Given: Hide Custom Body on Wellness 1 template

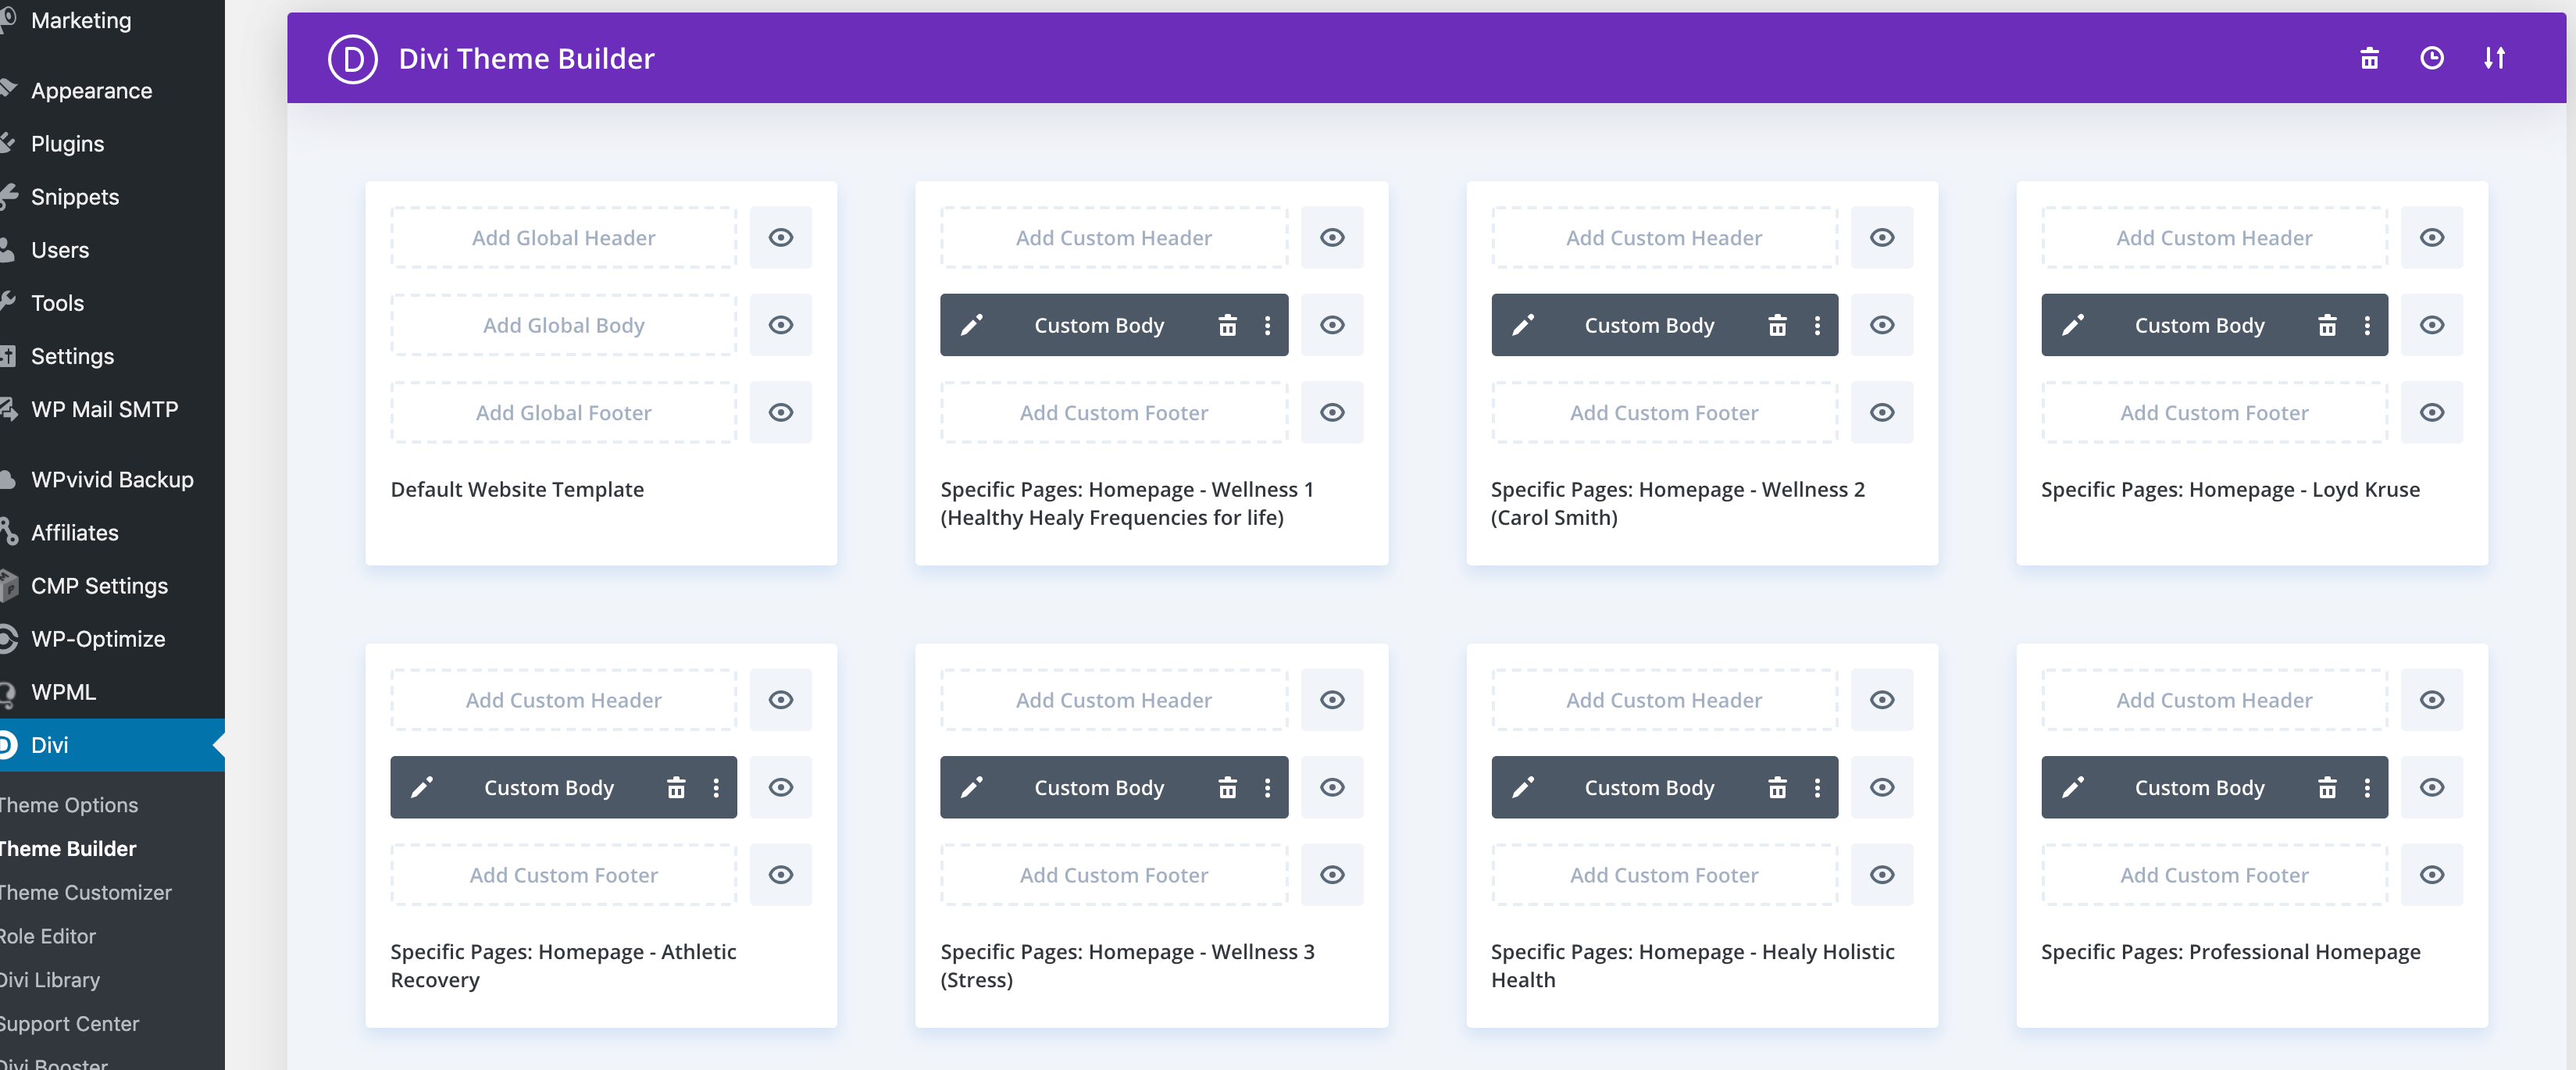Looking at the screenshot, I should point(1332,325).
